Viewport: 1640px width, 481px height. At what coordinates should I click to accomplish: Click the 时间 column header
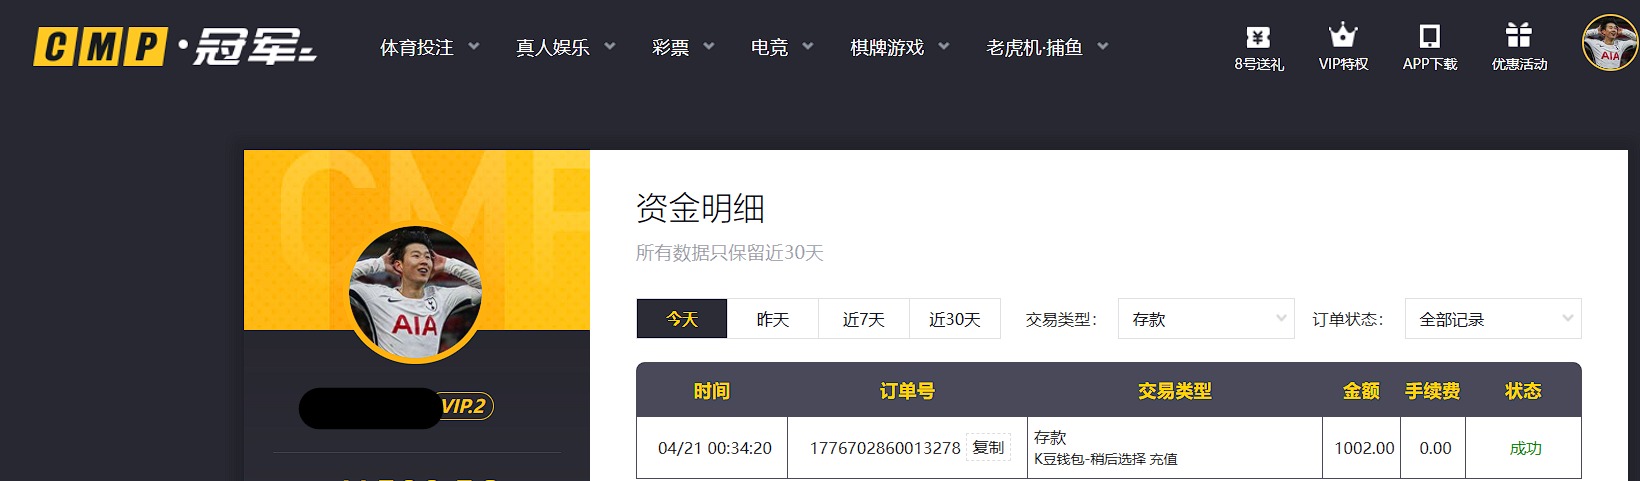(x=712, y=391)
